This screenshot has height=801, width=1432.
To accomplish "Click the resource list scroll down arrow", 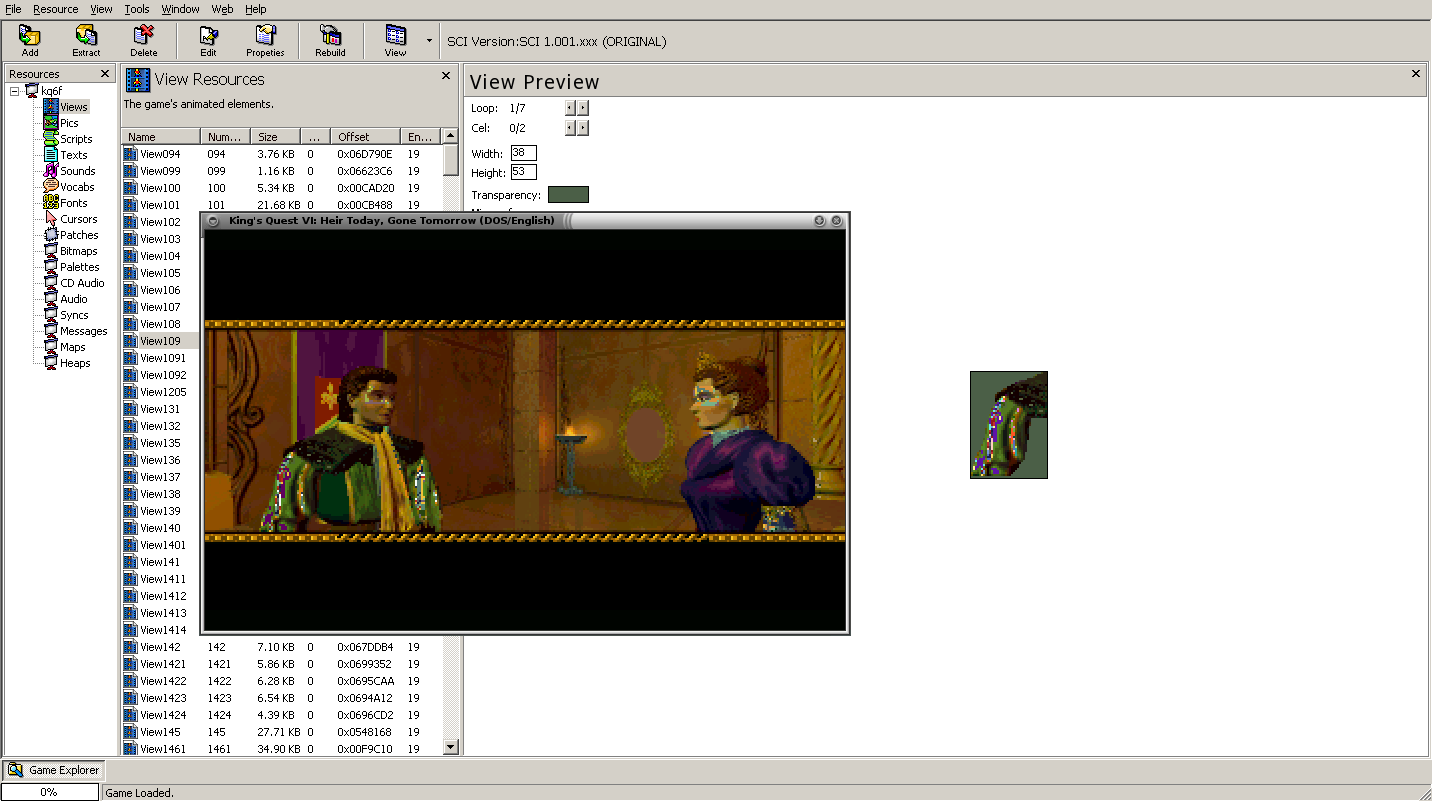I will tap(450, 746).
